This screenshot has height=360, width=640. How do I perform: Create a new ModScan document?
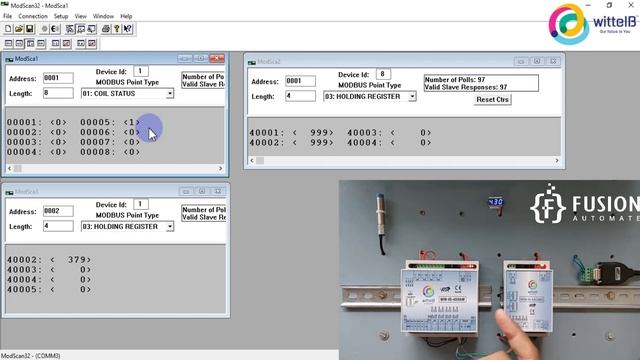[8, 29]
